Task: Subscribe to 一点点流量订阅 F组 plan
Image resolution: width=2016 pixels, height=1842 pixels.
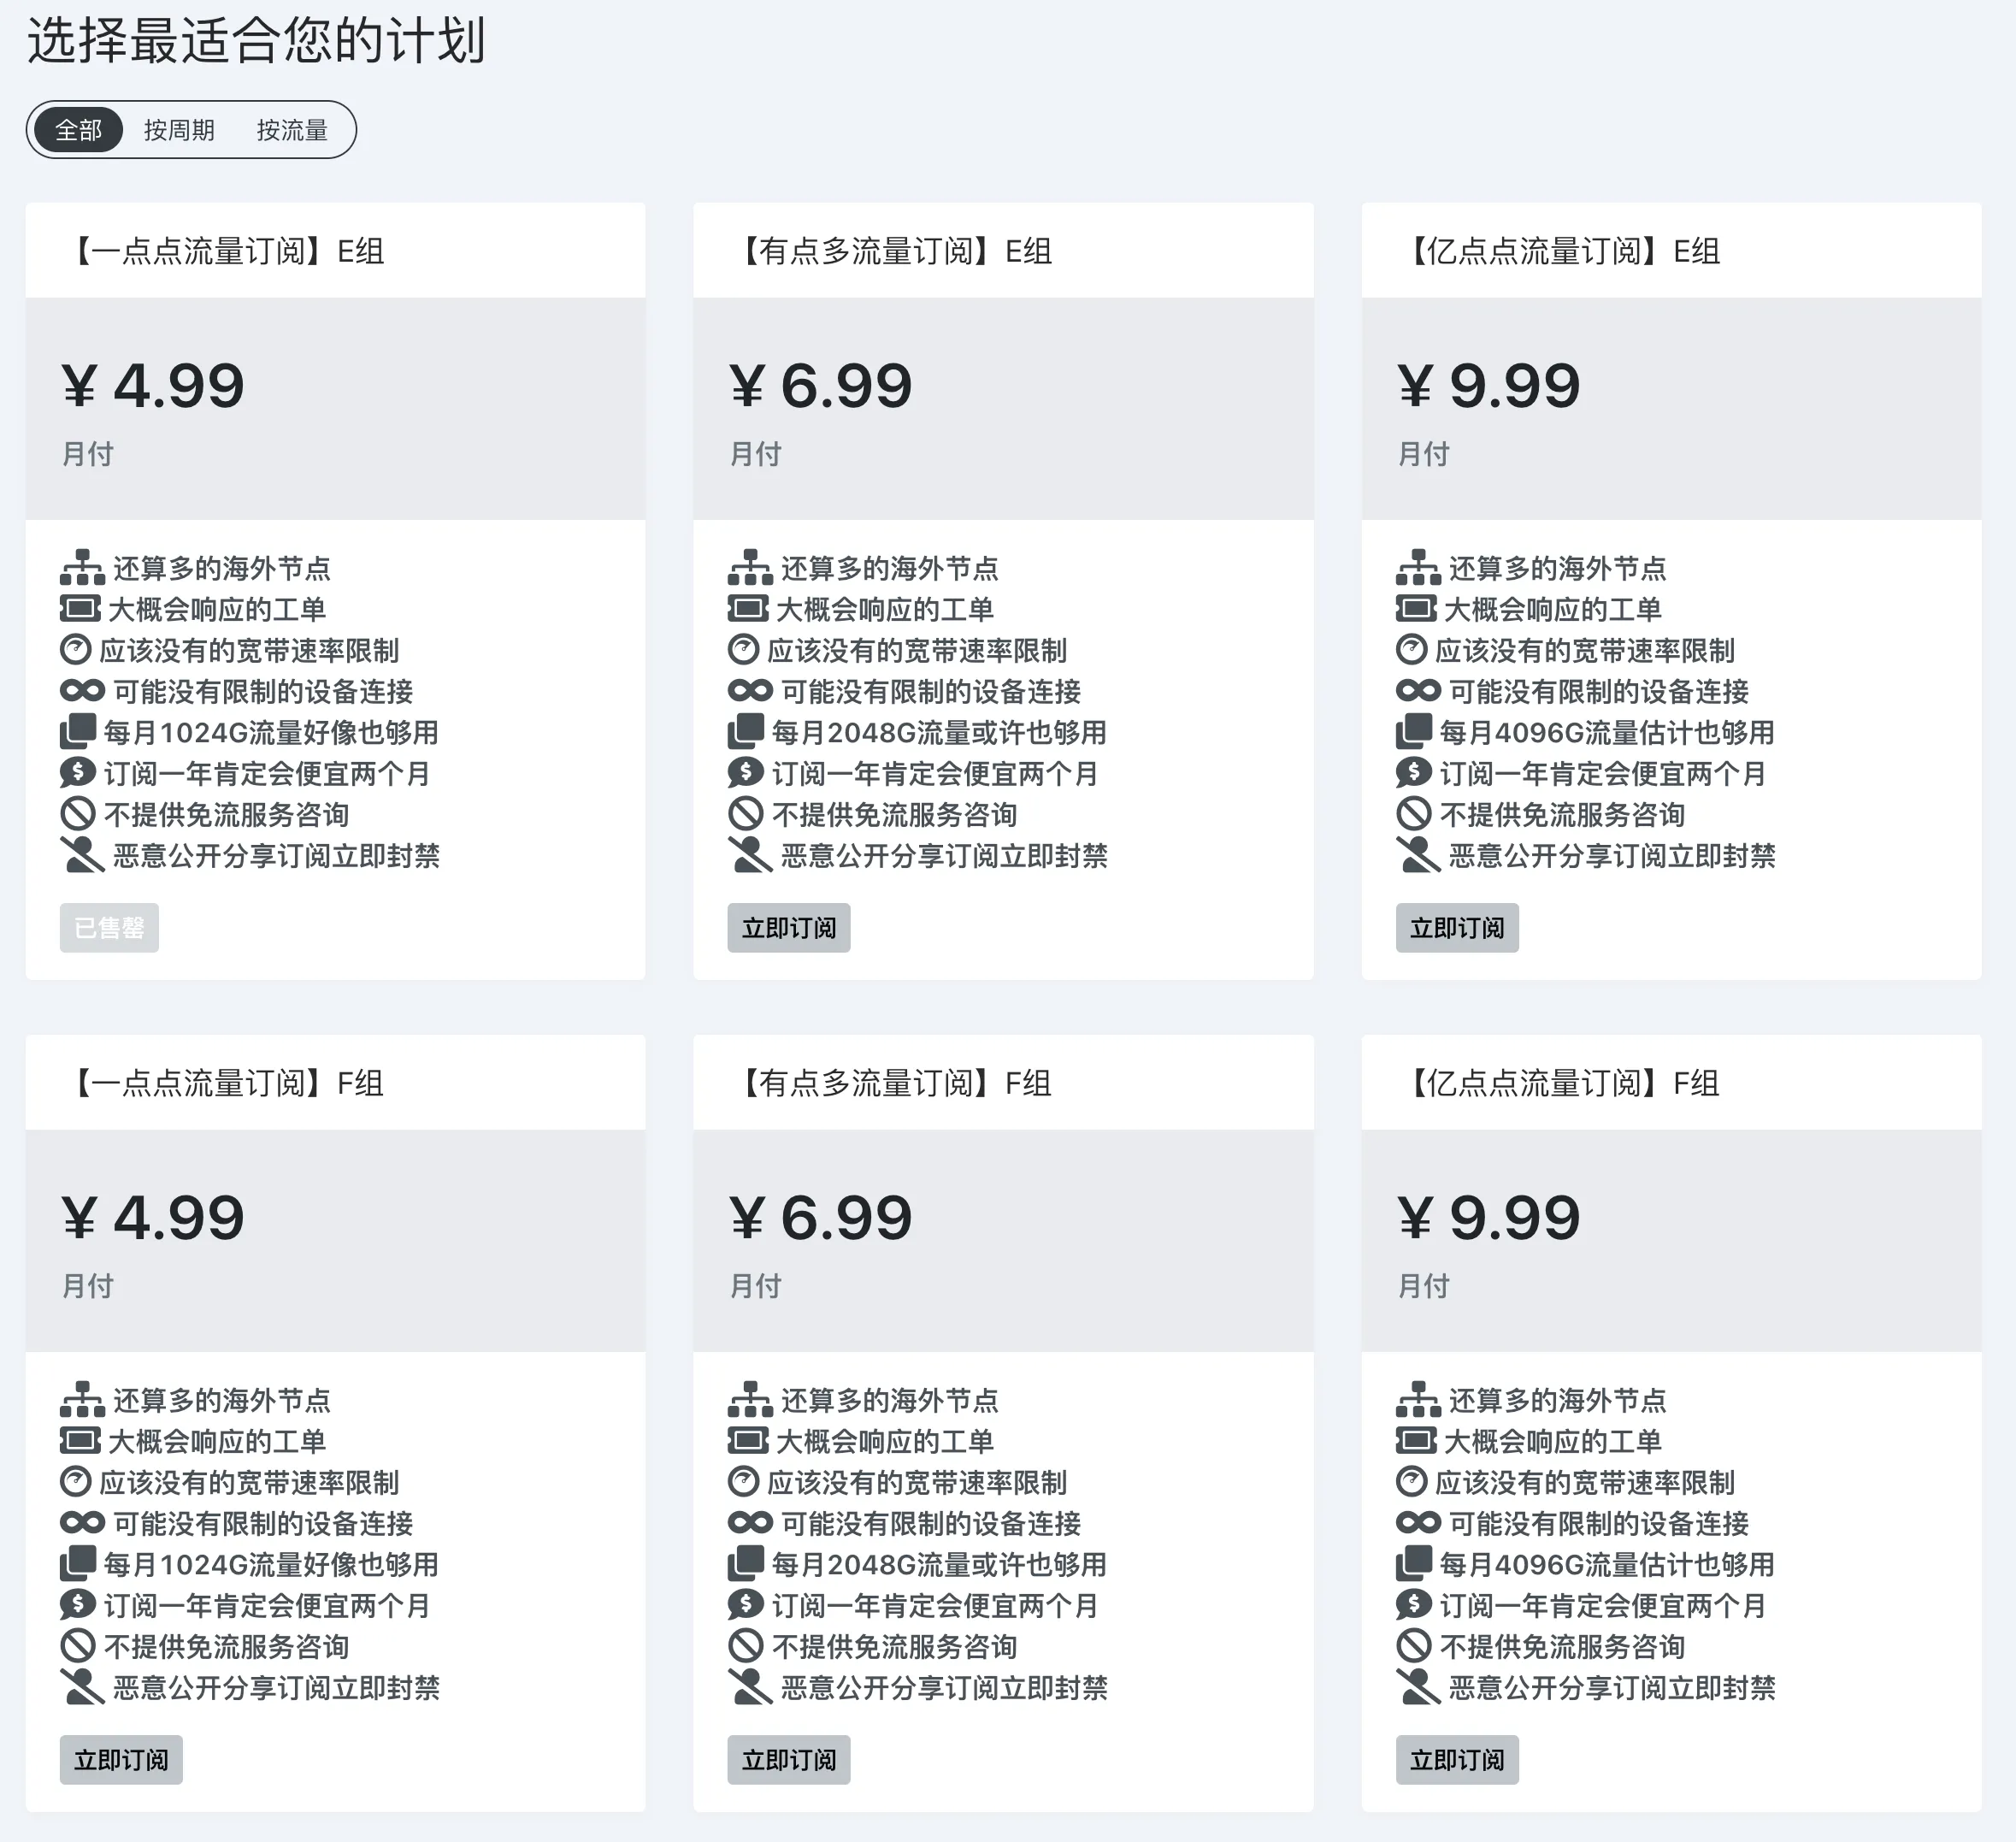Action: [x=121, y=1760]
